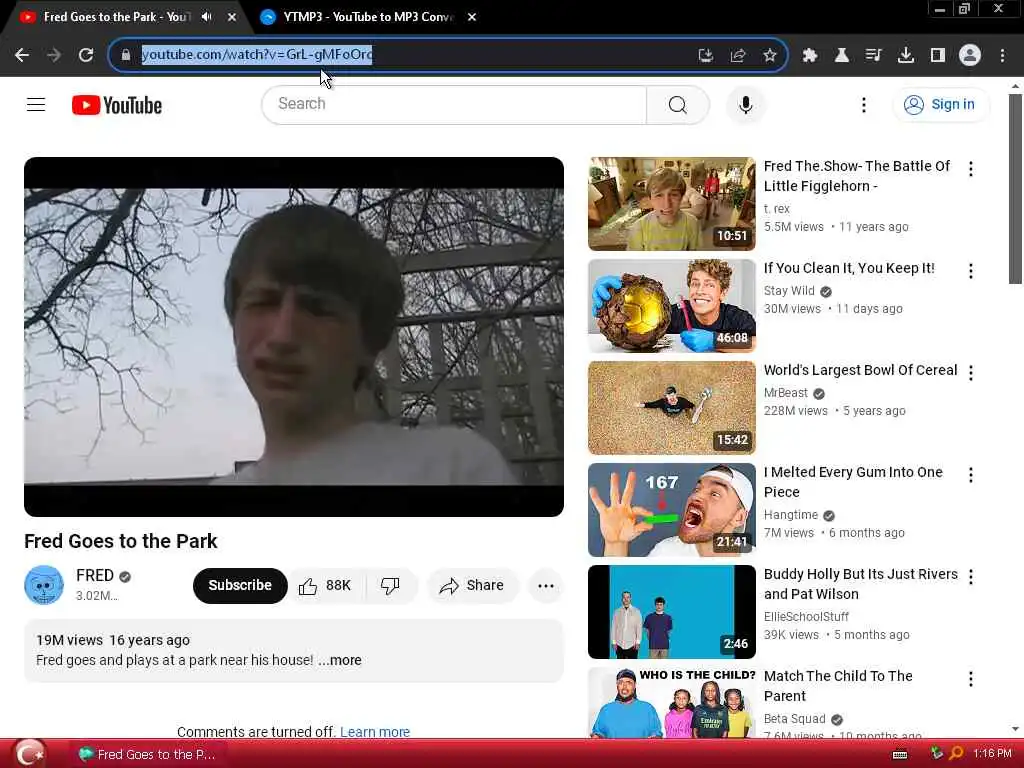Open options for Buddy Holly video

(x=971, y=577)
